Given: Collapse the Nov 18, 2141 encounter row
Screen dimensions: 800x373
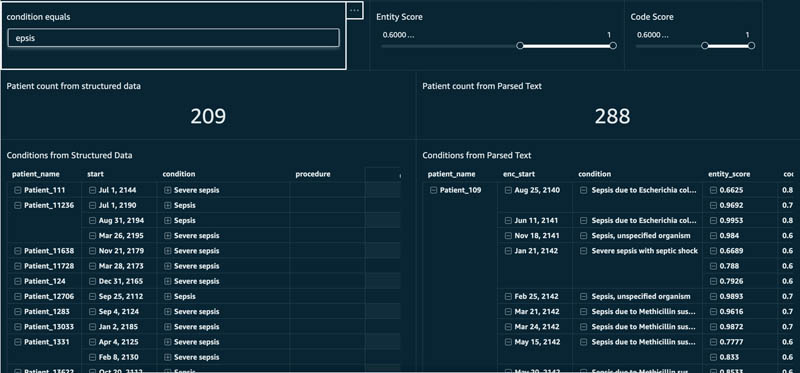Looking at the screenshot, I should 508,236.
